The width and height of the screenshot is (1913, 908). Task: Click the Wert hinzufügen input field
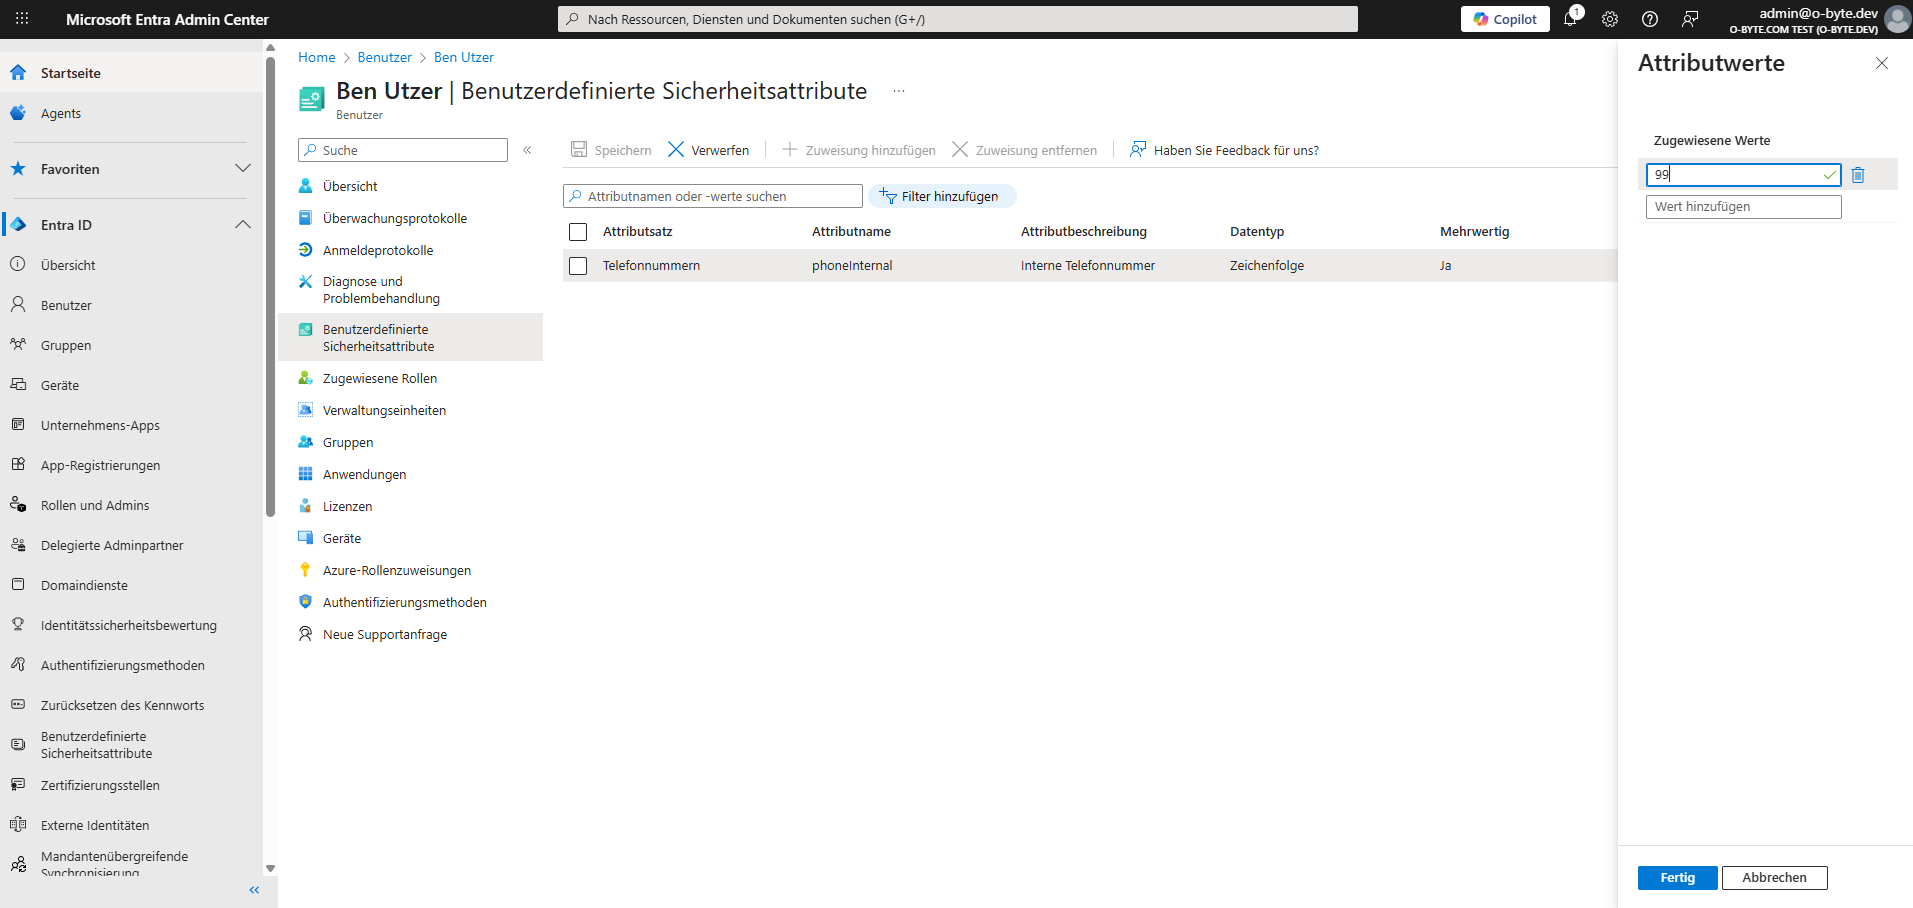click(1743, 207)
